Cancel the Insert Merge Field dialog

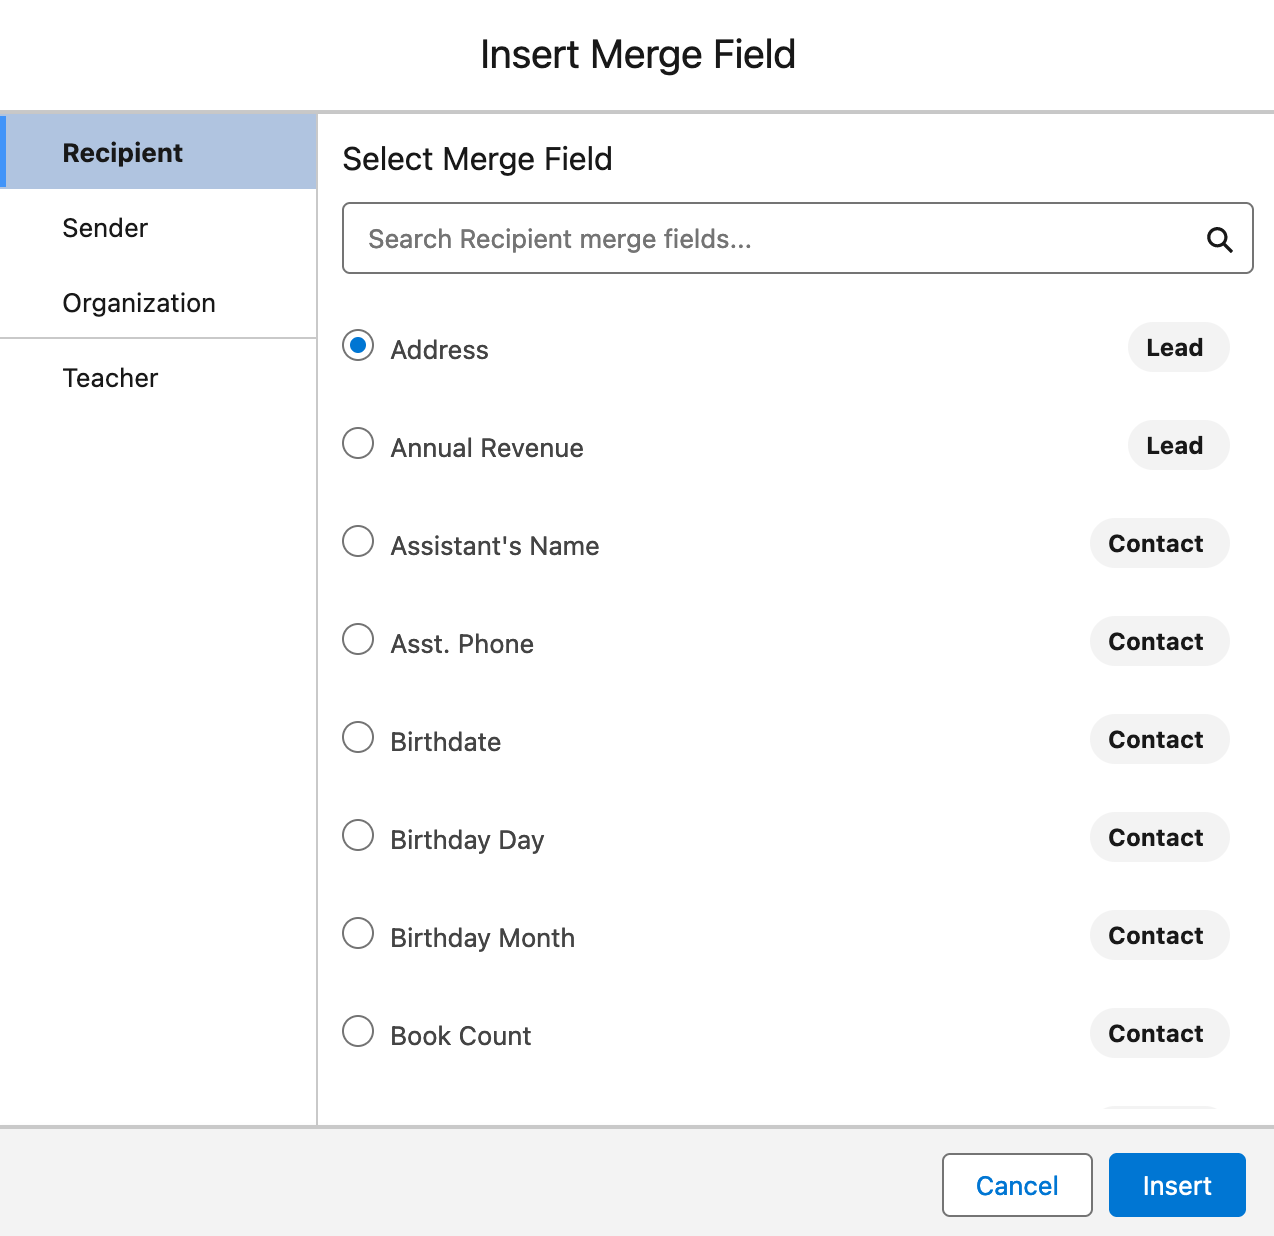point(1016,1185)
